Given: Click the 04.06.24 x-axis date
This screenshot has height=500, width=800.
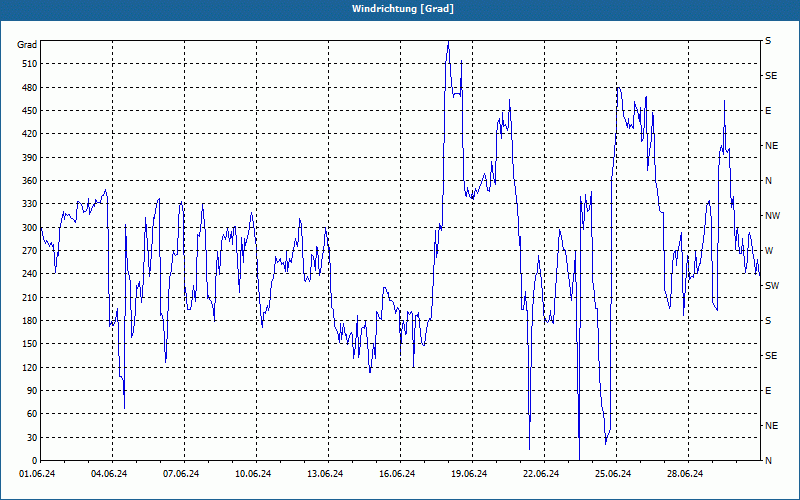Looking at the screenshot, I should [x=109, y=474].
